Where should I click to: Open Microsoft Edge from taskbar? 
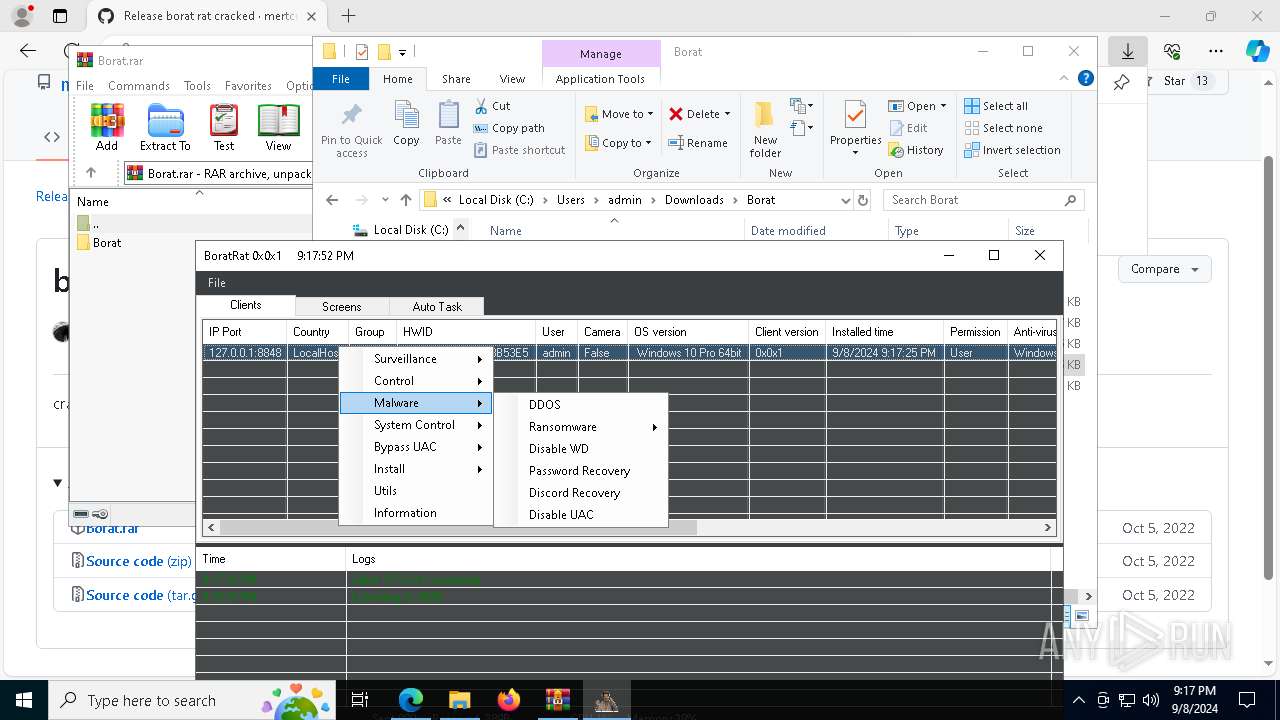[x=411, y=700]
